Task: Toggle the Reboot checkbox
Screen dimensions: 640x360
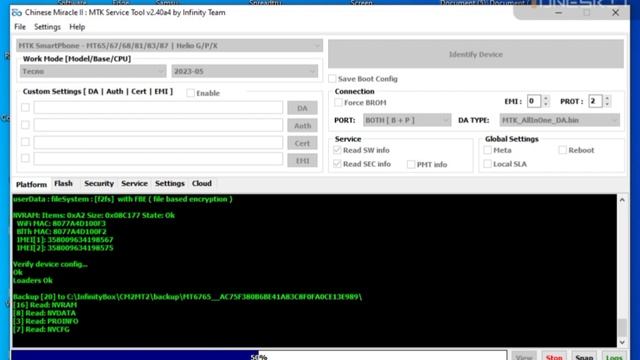Action: pyautogui.click(x=562, y=150)
